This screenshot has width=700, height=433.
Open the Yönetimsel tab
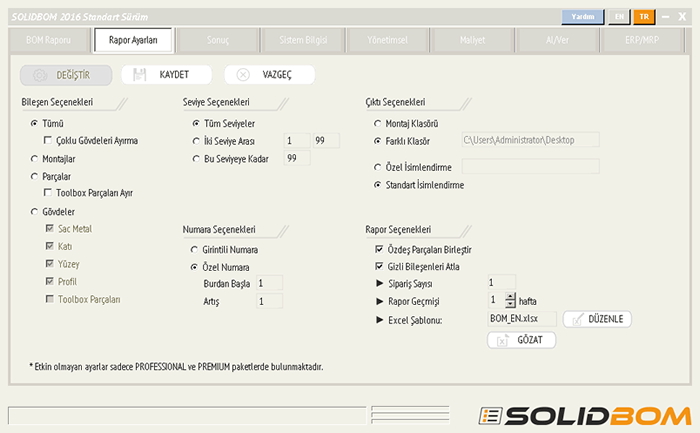tap(388, 40)
